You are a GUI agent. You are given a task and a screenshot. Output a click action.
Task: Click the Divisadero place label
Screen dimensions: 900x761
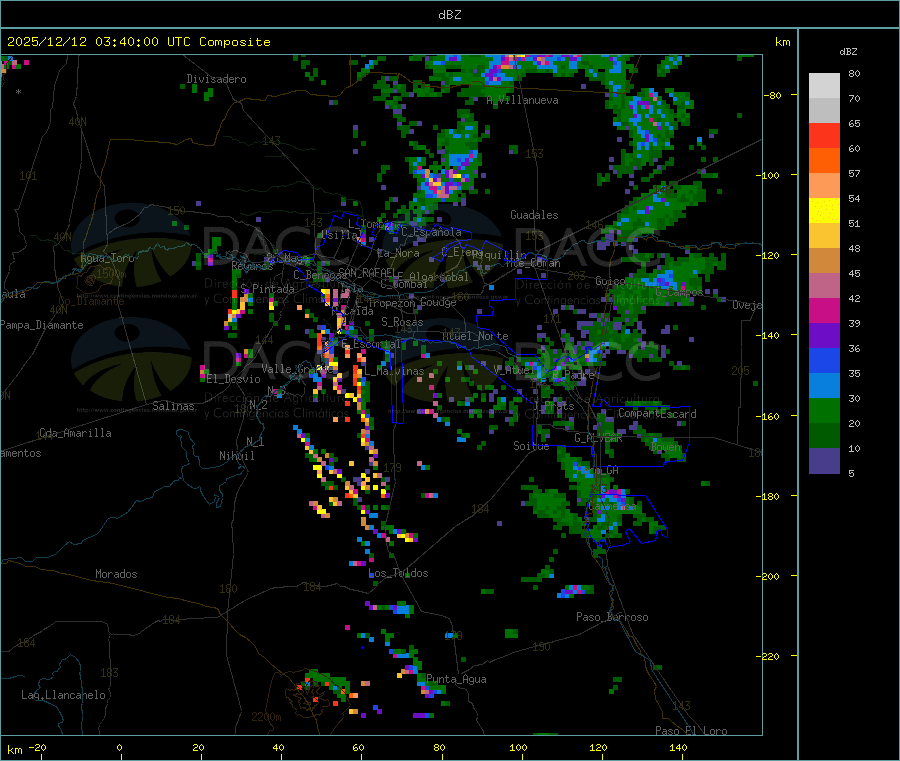coord(216,79)
